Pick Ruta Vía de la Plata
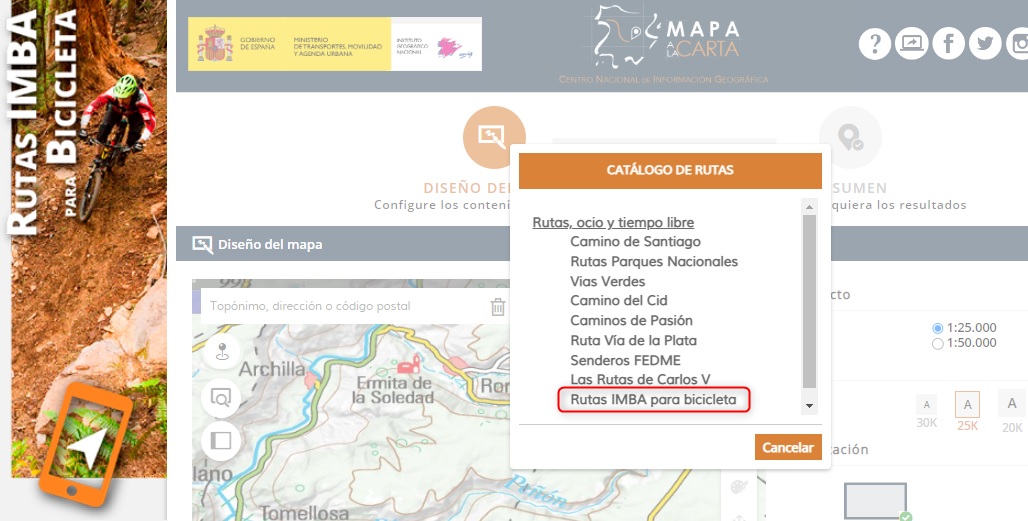The height and width of the screenshot is (521, 1028). click(x=633, y=340)
